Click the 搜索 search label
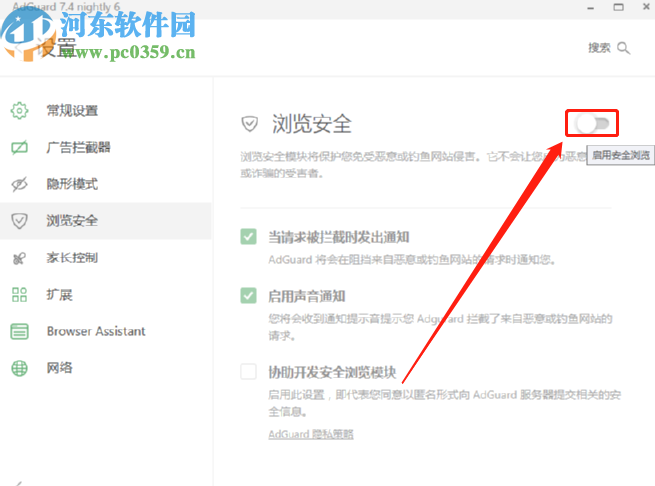The width and height of the screenshot is (655, 486). 599,48
